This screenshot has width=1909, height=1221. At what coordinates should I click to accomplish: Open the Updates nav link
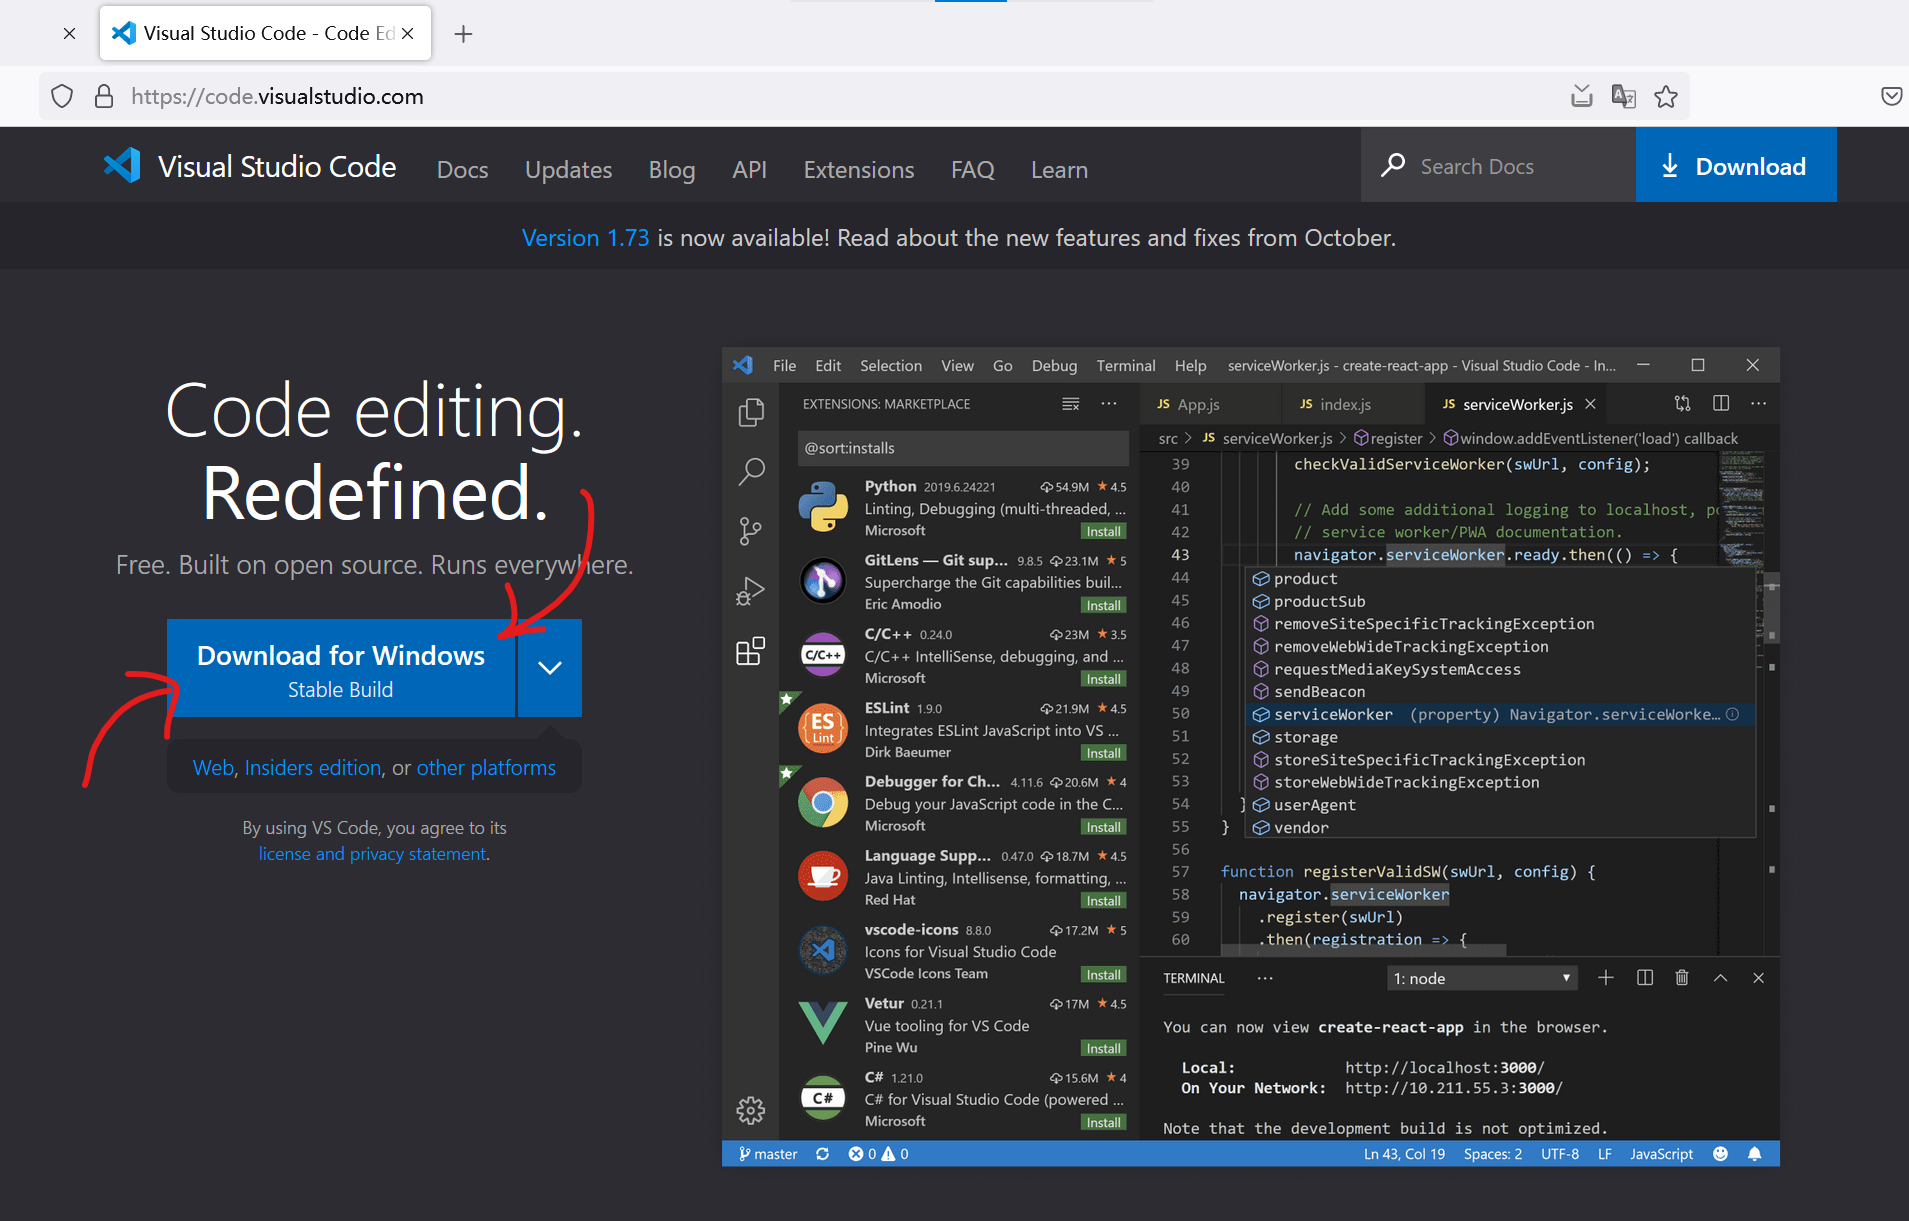[568, 170]
